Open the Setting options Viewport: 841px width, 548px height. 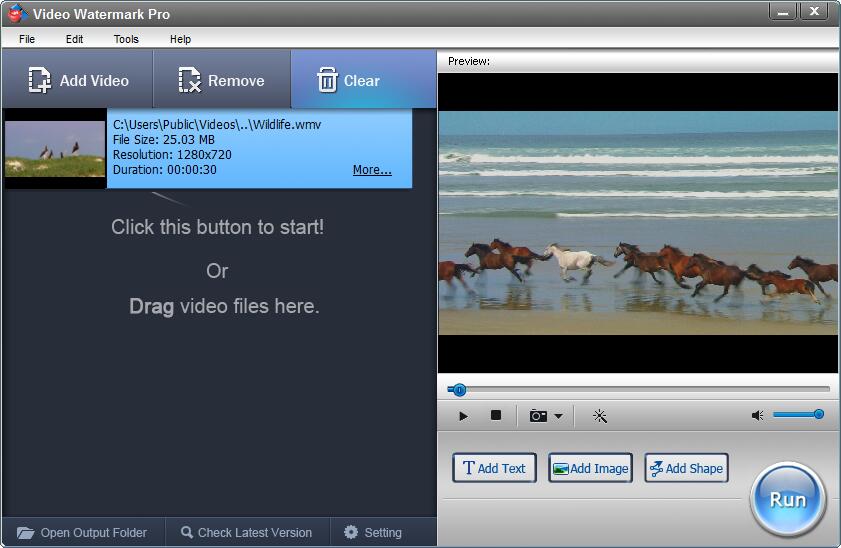373,532
